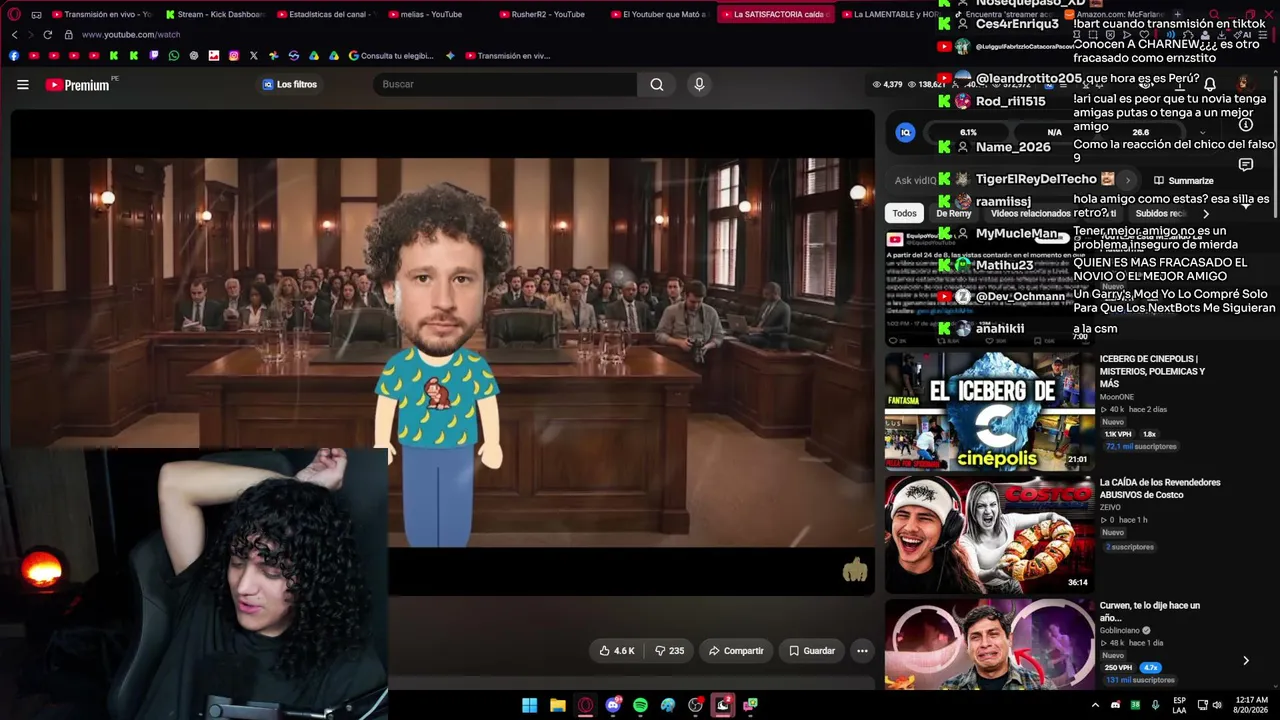Open more actions menu beside Guardar

862,651
